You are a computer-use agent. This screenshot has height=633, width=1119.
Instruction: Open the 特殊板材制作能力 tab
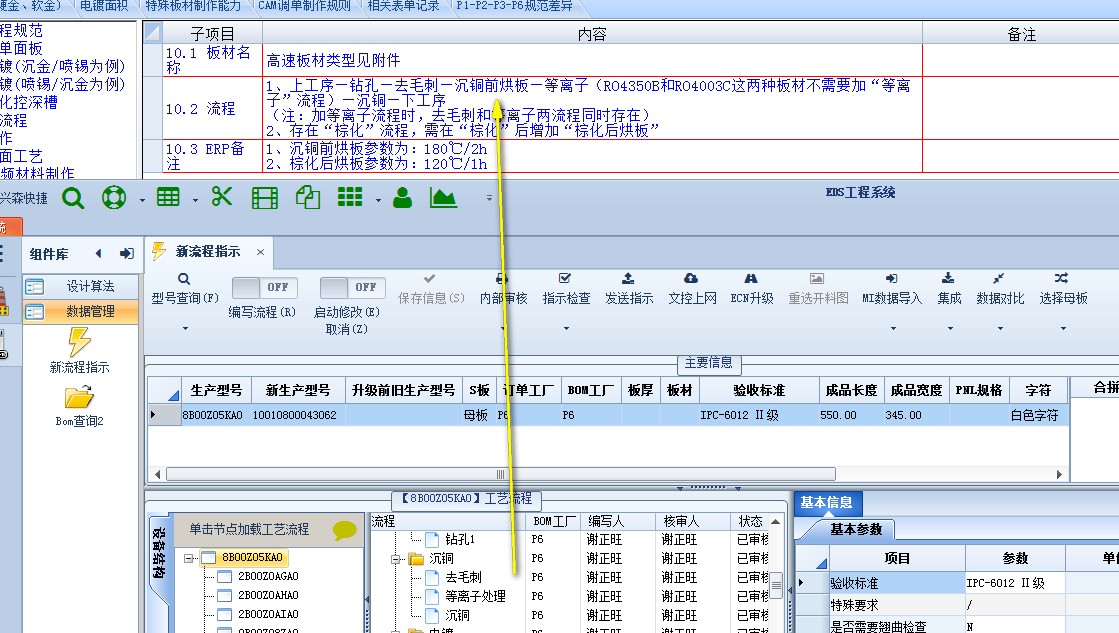pos(193,6)
